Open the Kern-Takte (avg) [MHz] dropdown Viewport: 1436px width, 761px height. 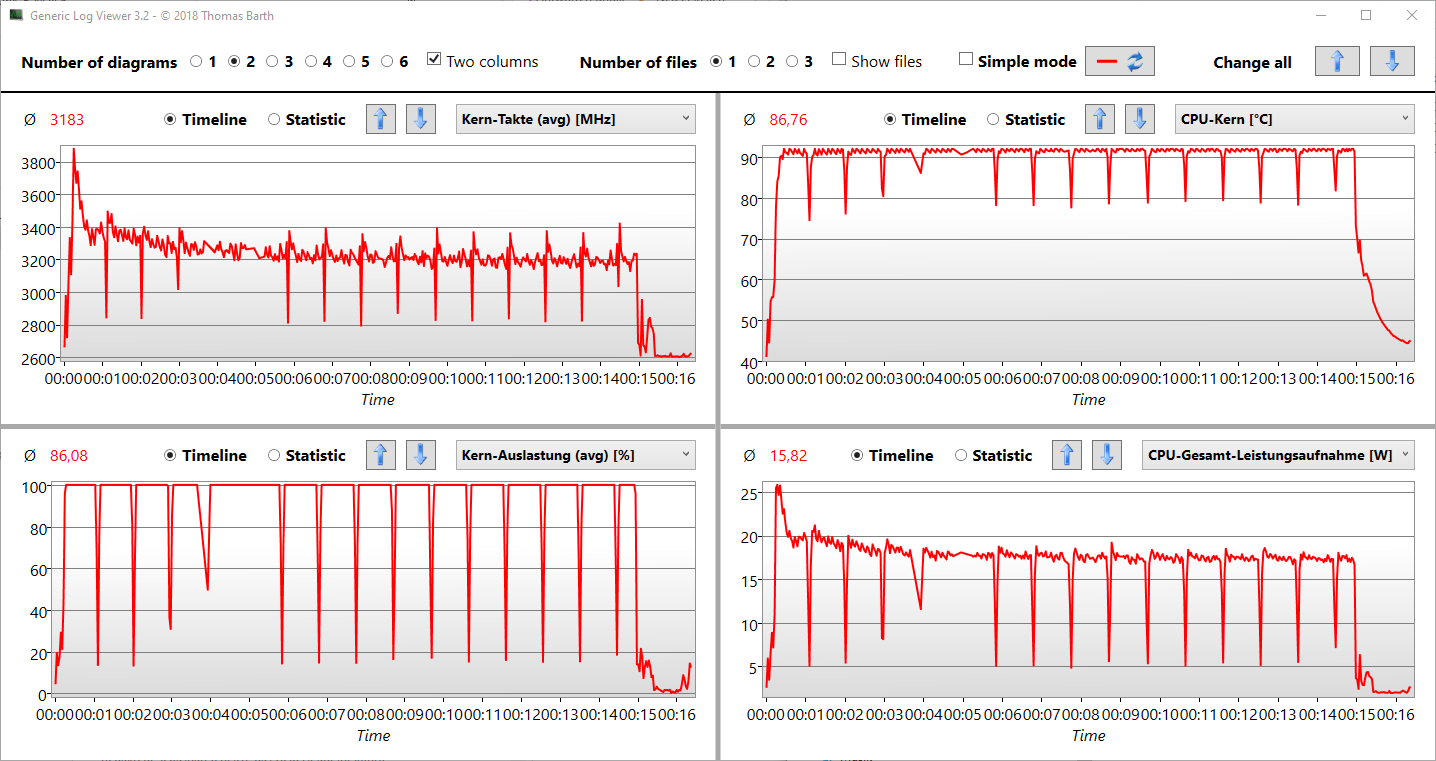575,119
